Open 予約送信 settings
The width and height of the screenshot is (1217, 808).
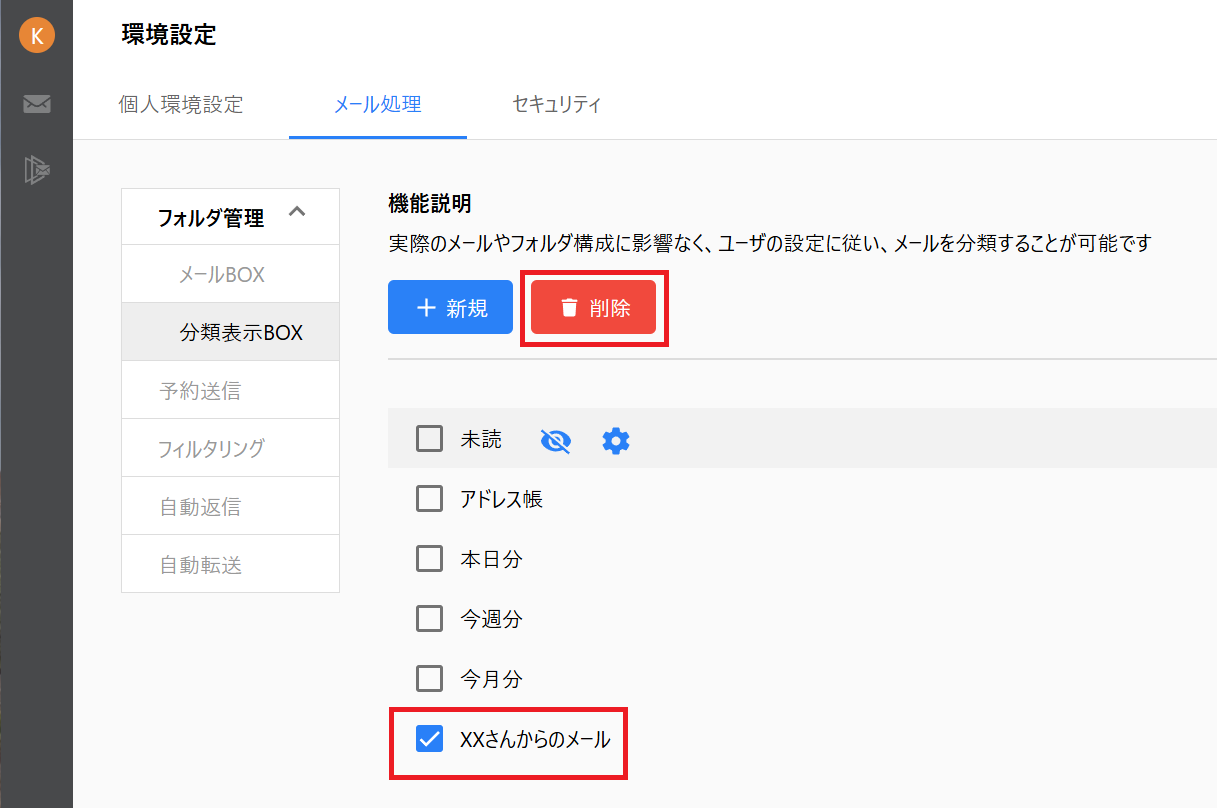click(x=230, y=390)
